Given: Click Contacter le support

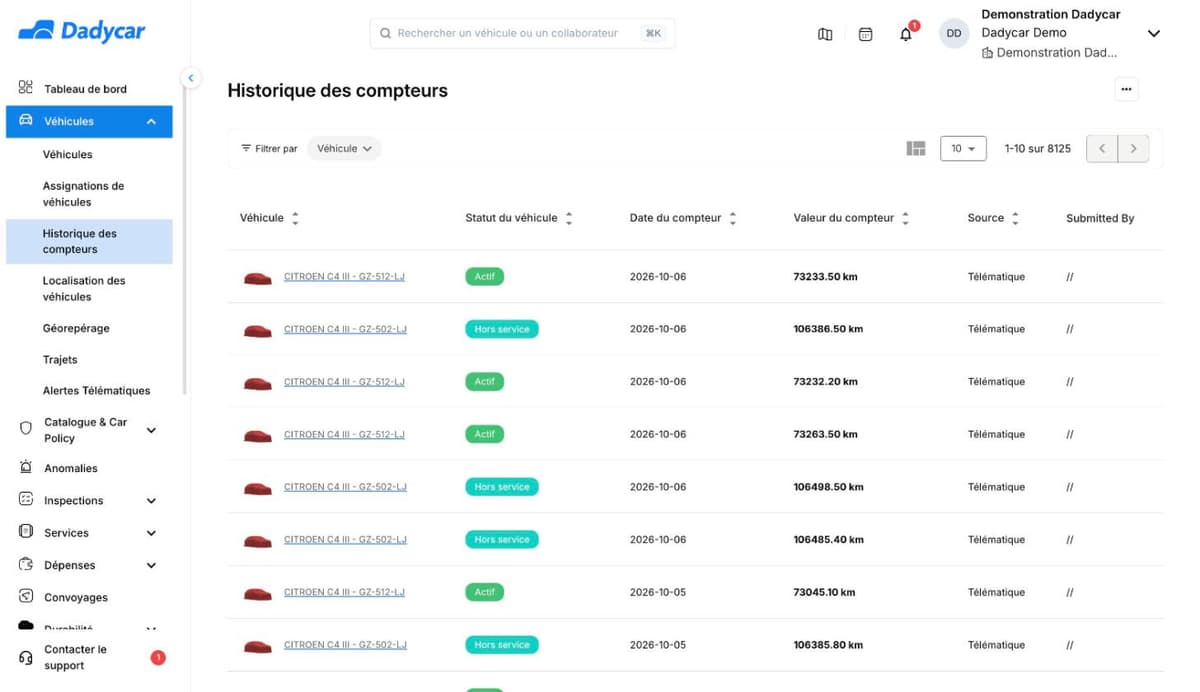Looking at the screenshot, I should click(75, 657).
